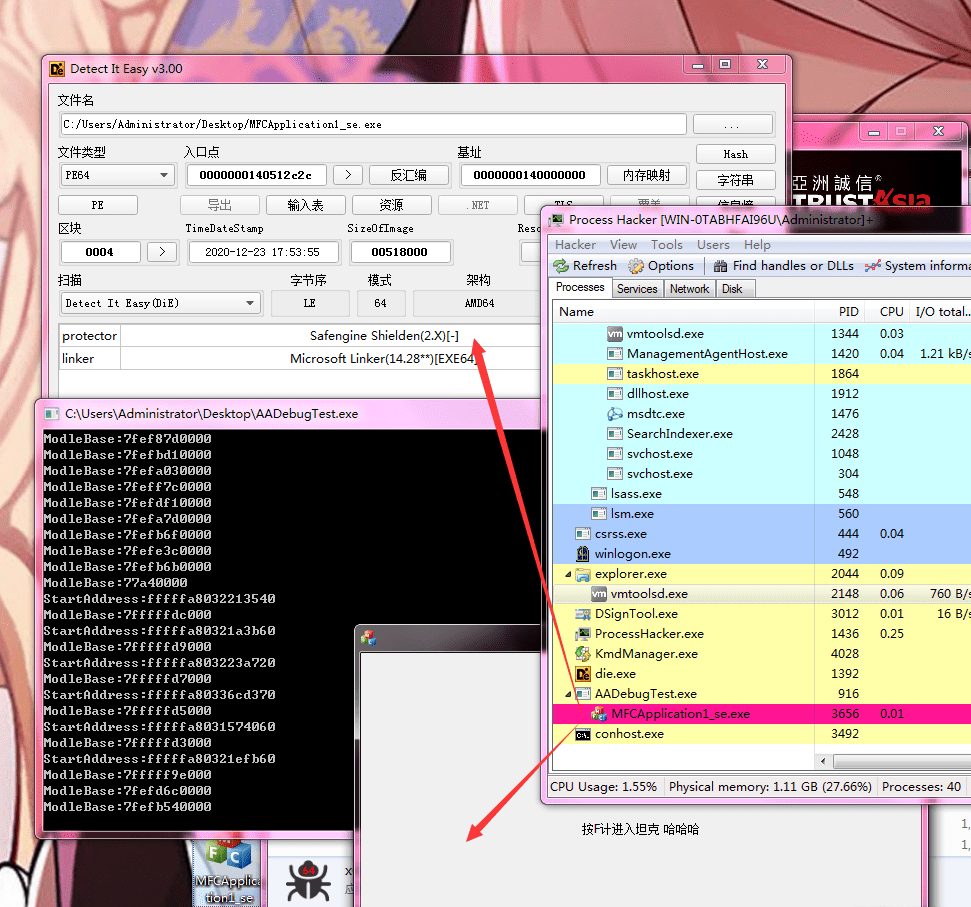Image resolution: width=971 pixels, height=907 pixels.
Task: Select the taskhost.exe process icon
Action: point(614,374)
